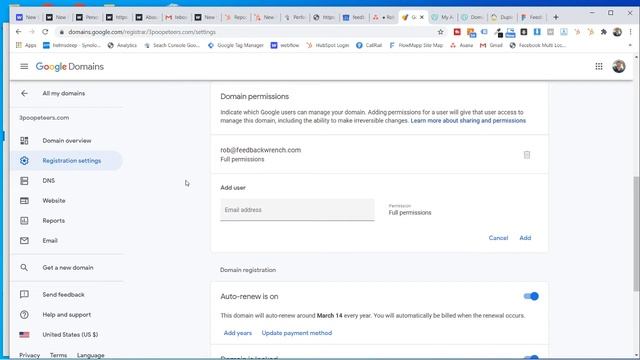Click the Help and support question icon
Viewport: 640px width, 360px height.
click(24, 314)
